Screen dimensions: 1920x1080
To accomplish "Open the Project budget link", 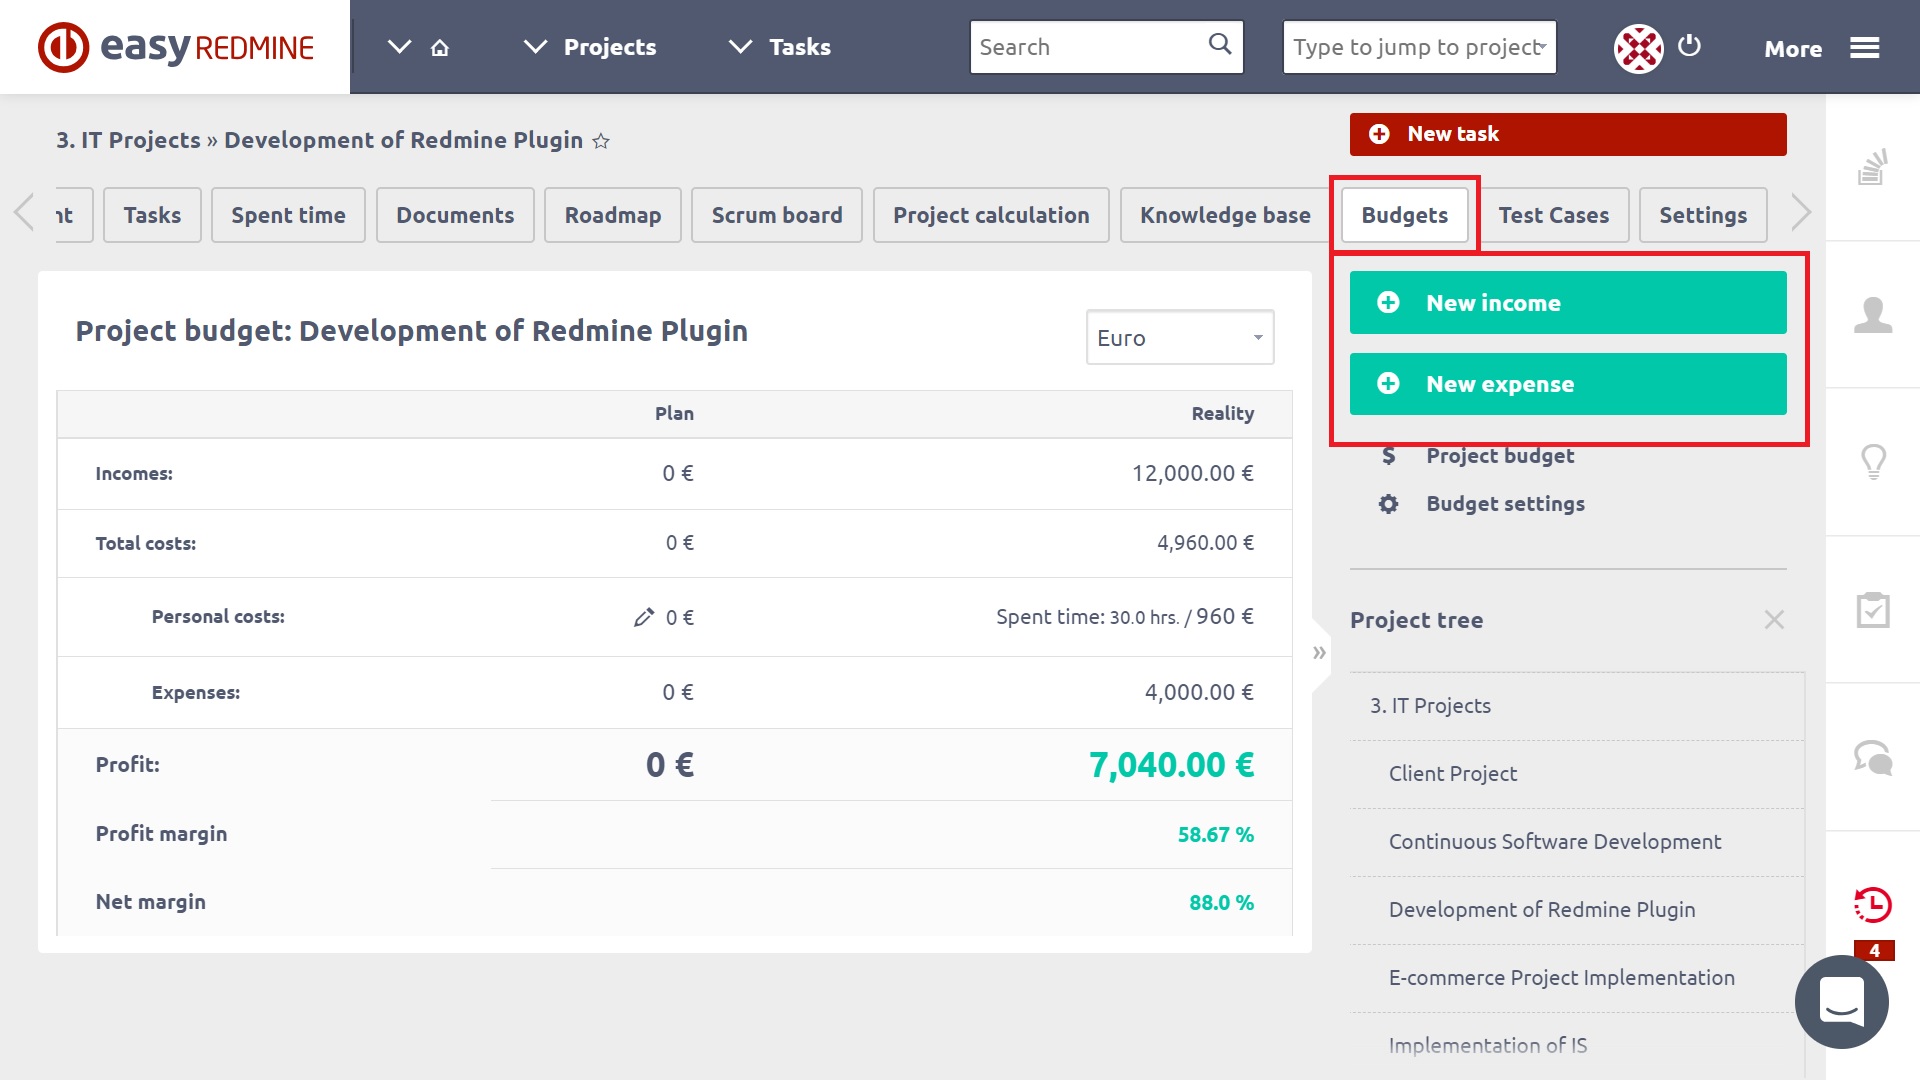I will pyautogui.click(x=1500, y=456).
